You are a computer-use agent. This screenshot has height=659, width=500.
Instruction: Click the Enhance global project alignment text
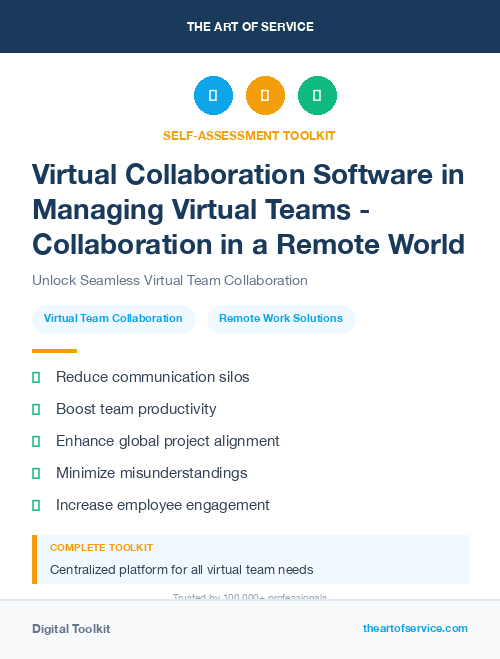pyautogui.click(x=168, y=441)
